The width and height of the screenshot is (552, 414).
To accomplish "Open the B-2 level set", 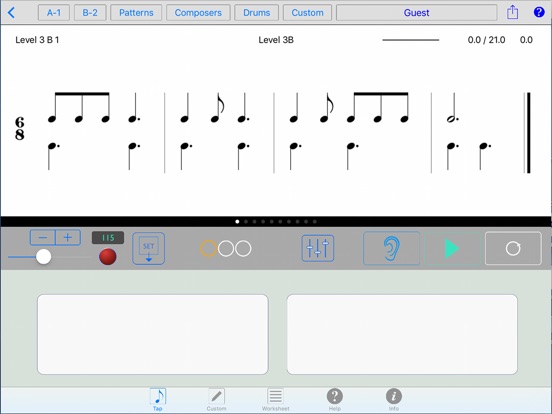I will [90, 13].
